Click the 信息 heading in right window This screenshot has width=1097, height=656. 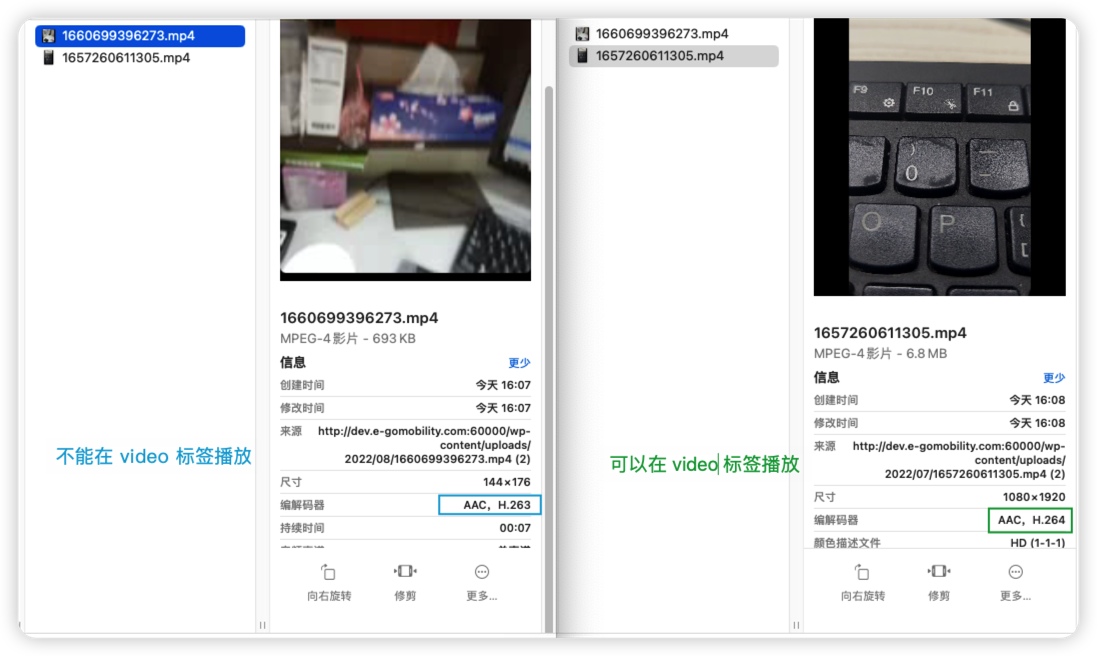(x=826, y=378)
